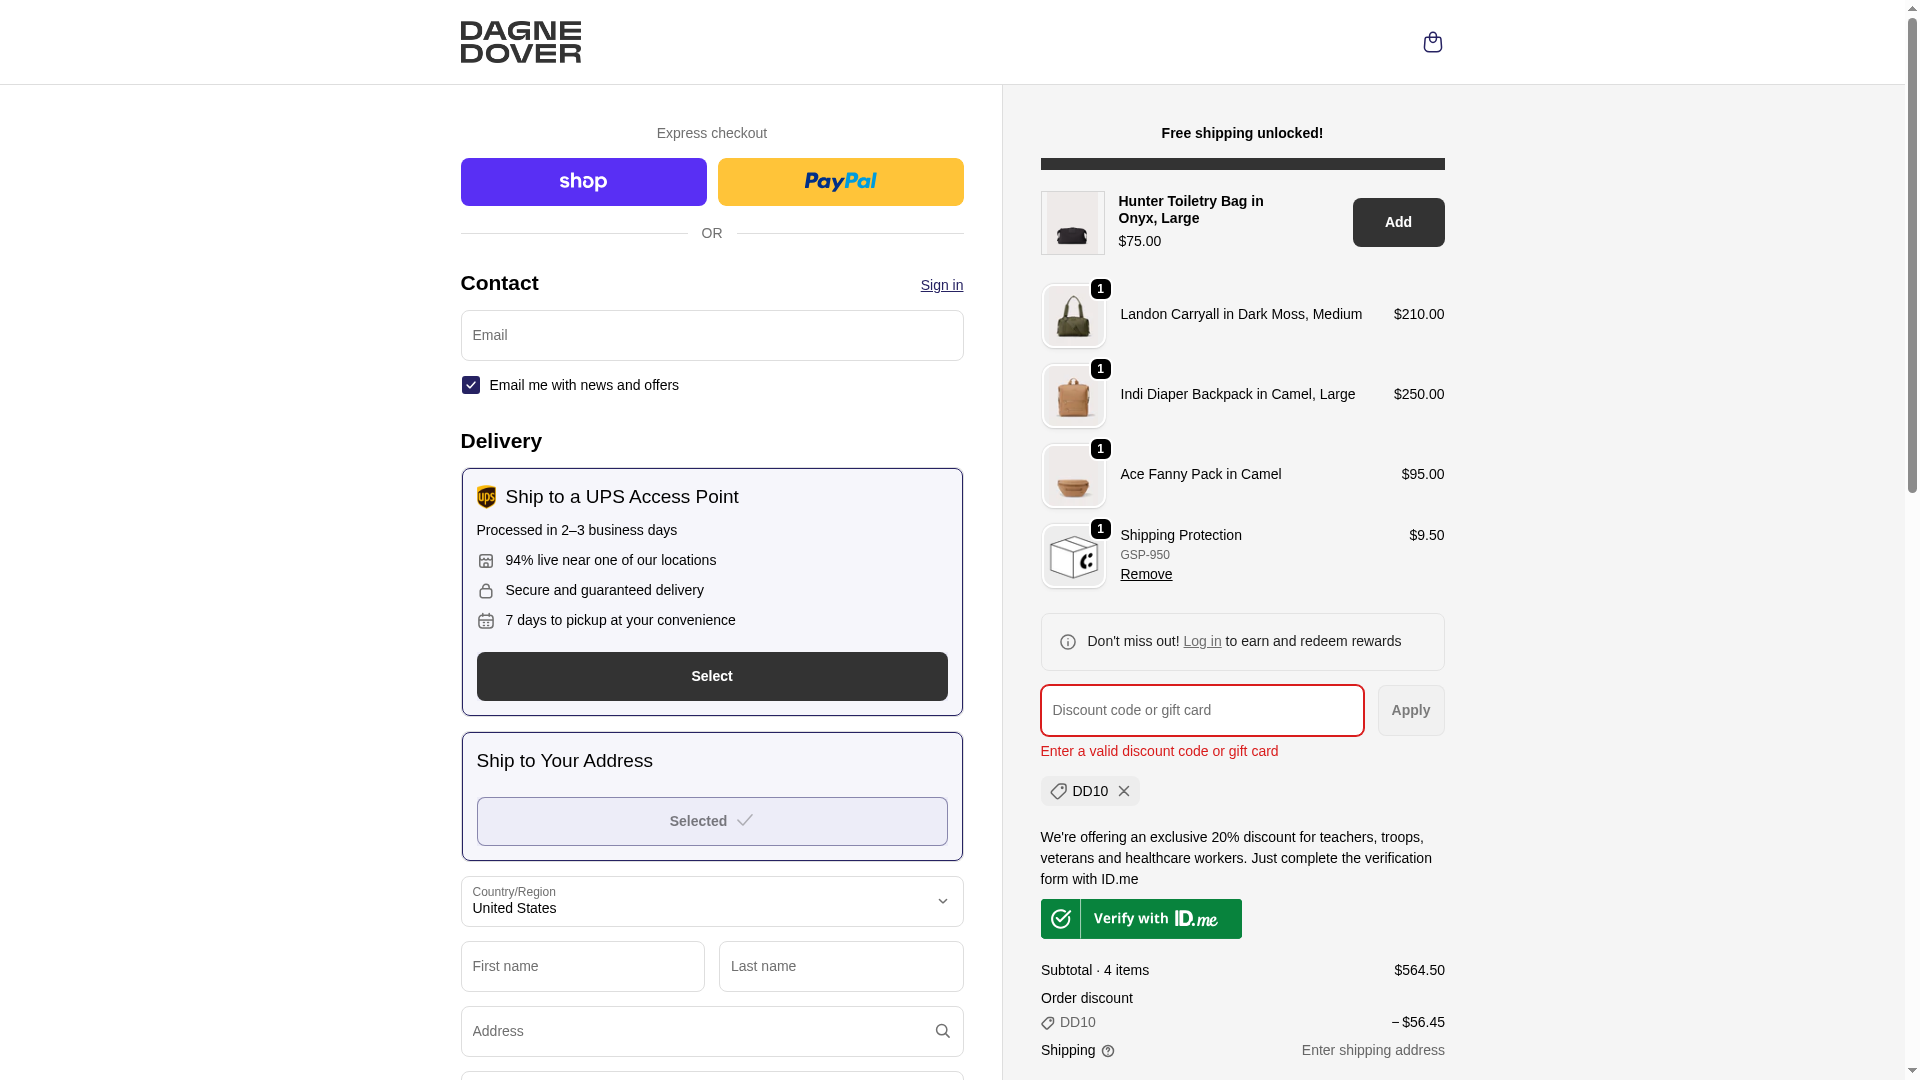Image resolution: width=1920 pixels, height=1080 pixels.
Task: Focus the discount code input field
Action: (1201, 710)
